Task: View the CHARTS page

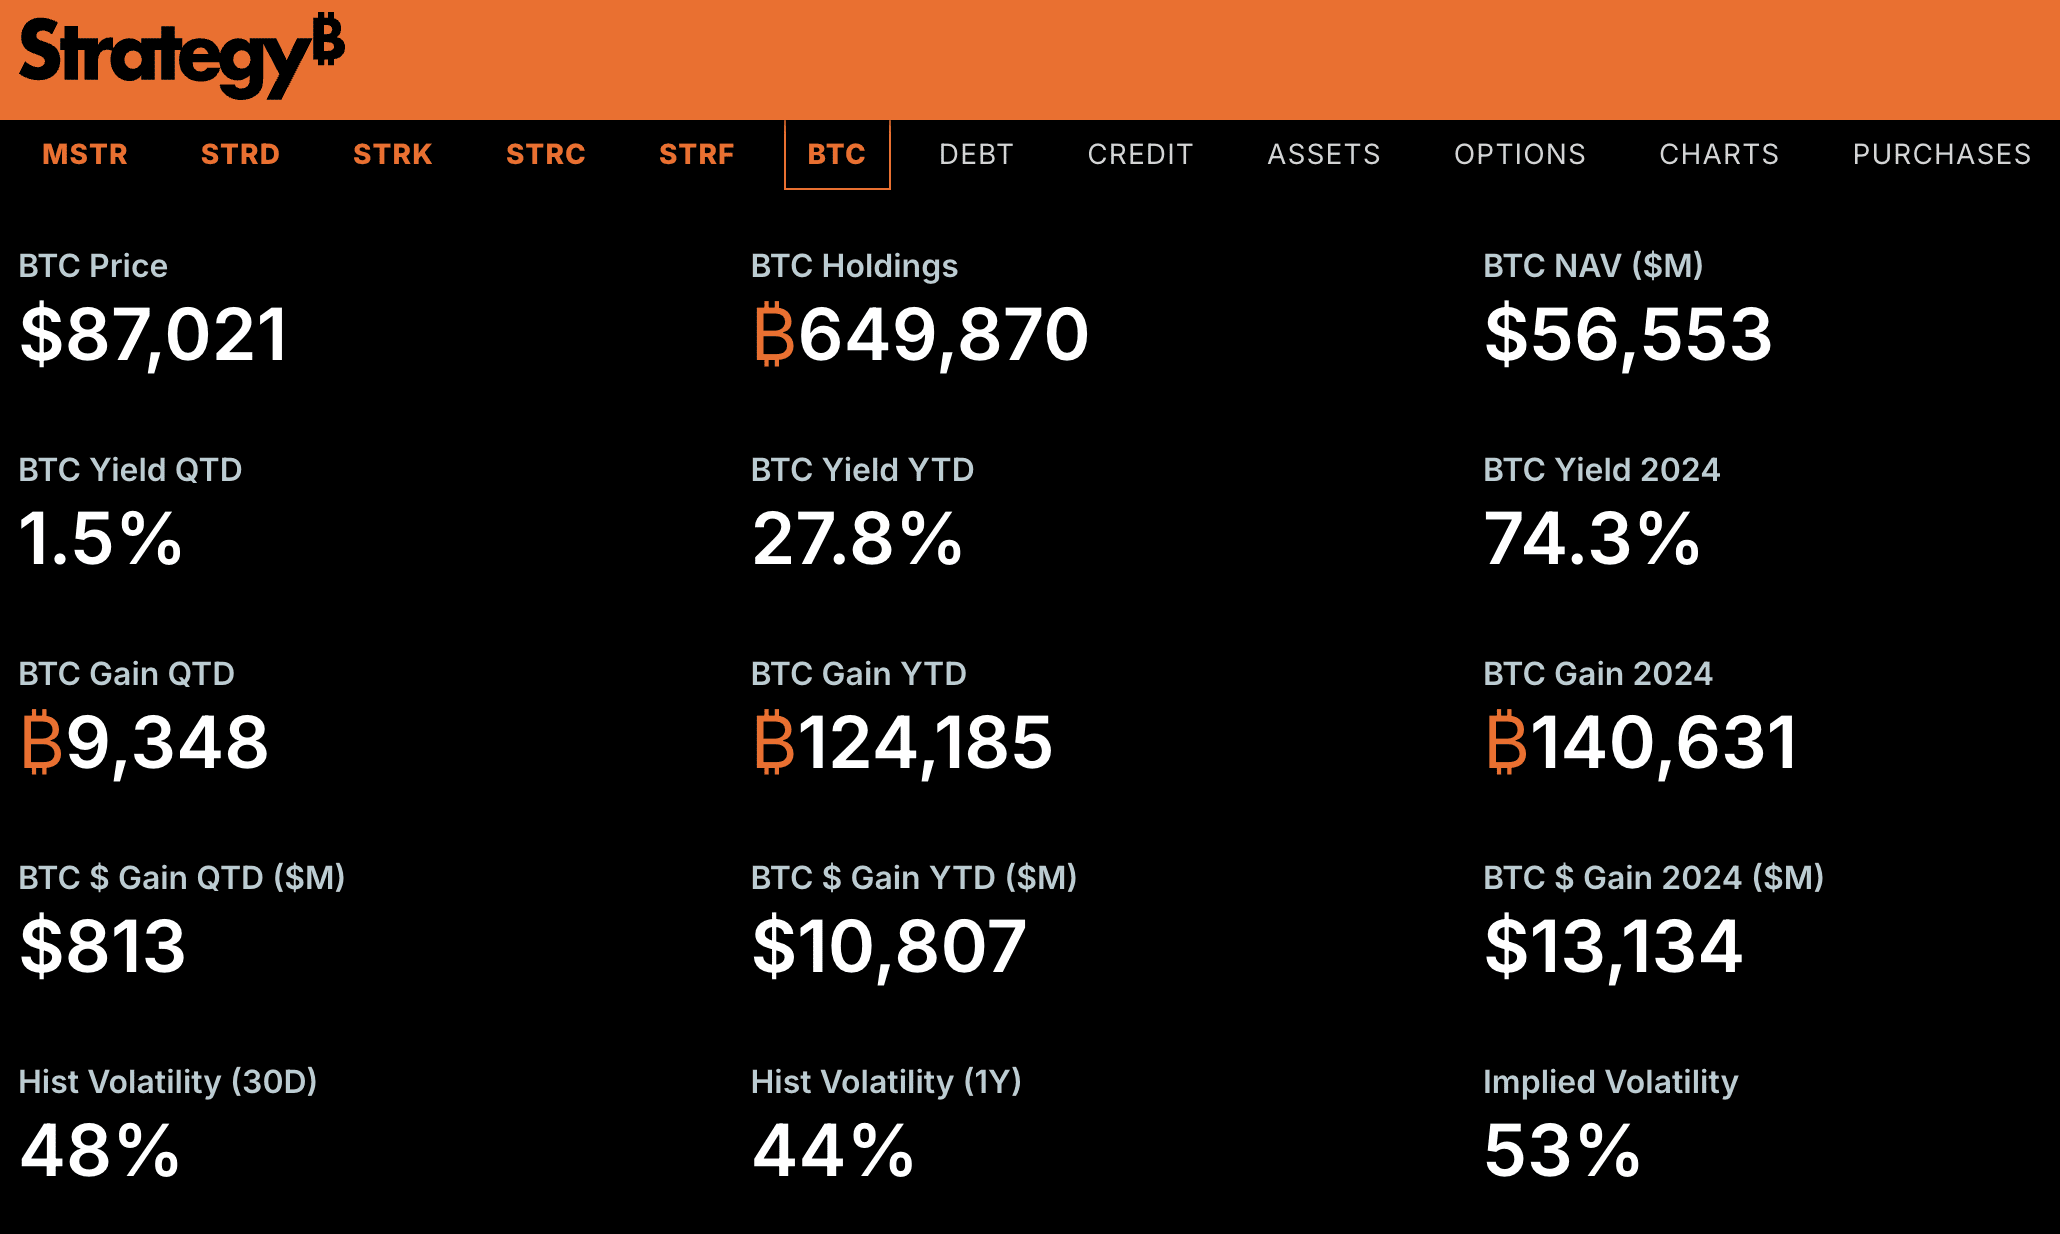Action: [1718, 154]
